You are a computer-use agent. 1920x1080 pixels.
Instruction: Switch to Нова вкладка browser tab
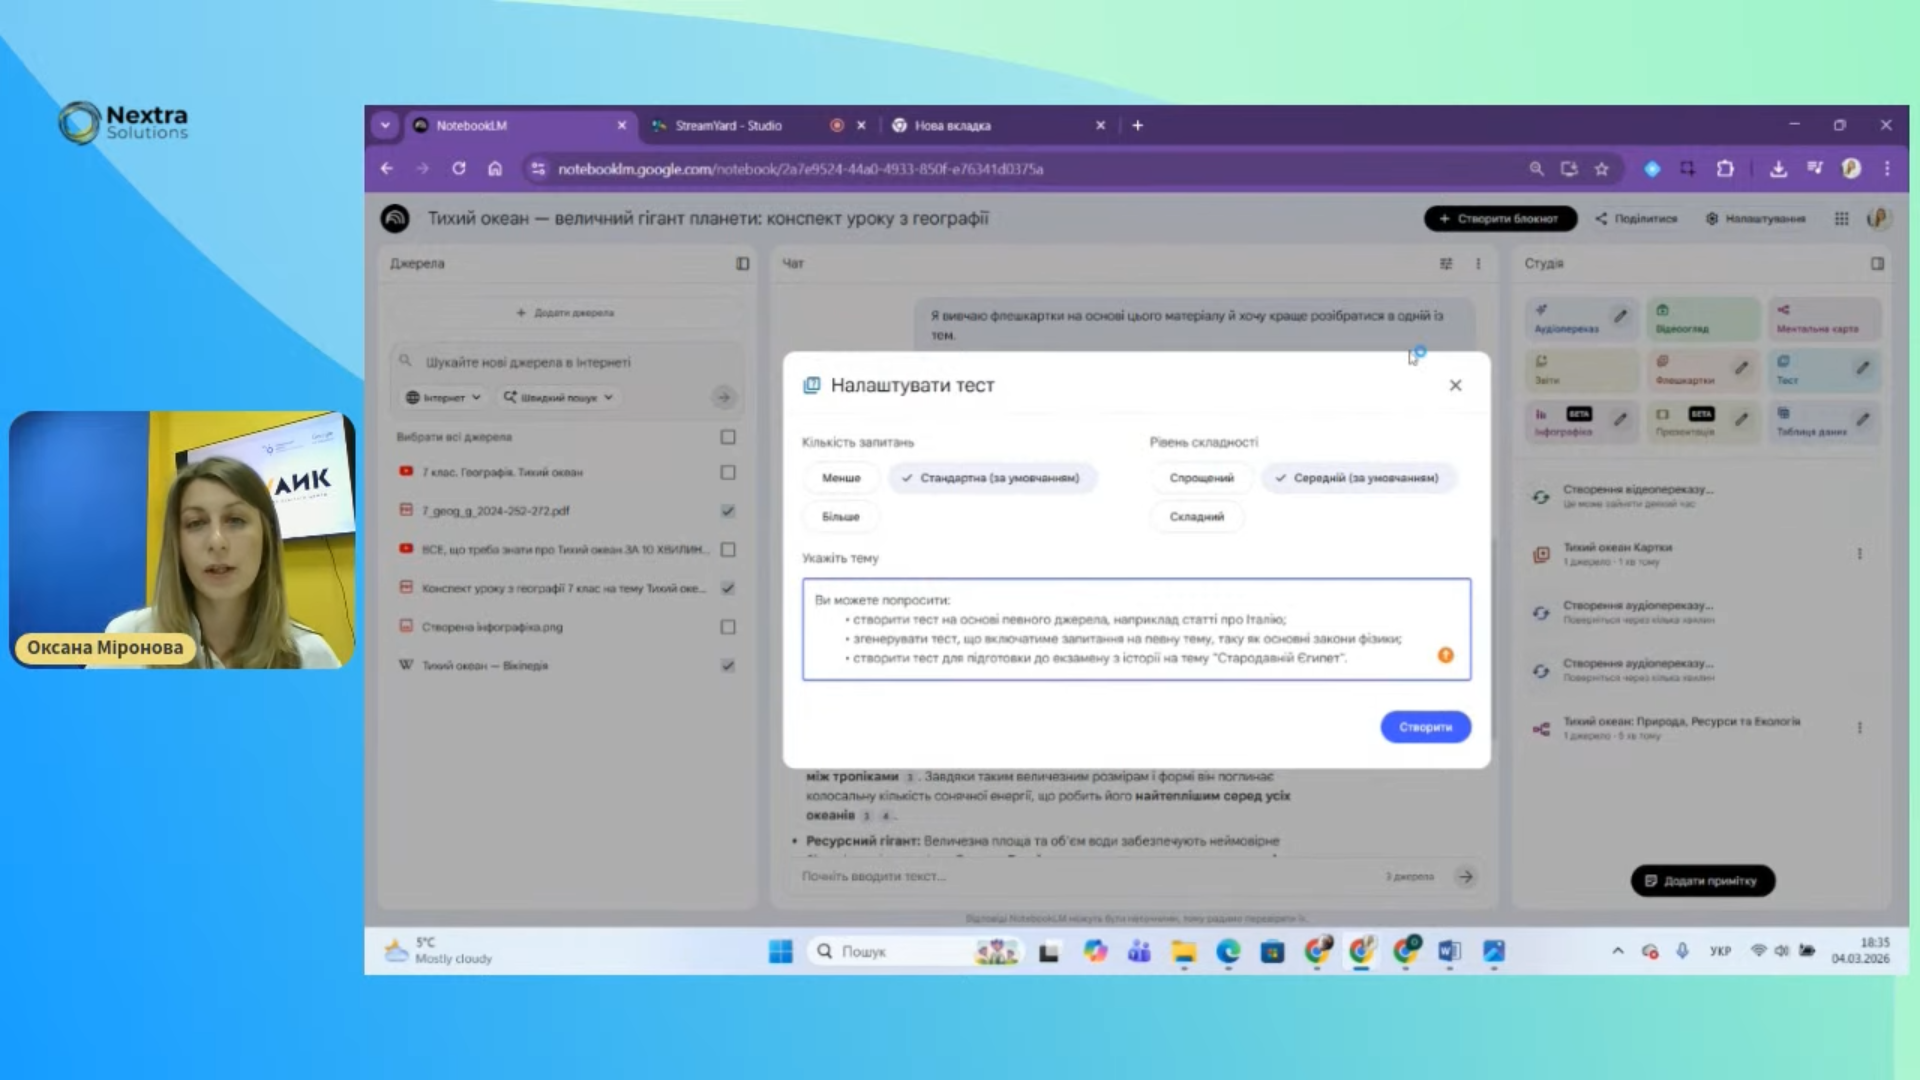coord(952,125)
